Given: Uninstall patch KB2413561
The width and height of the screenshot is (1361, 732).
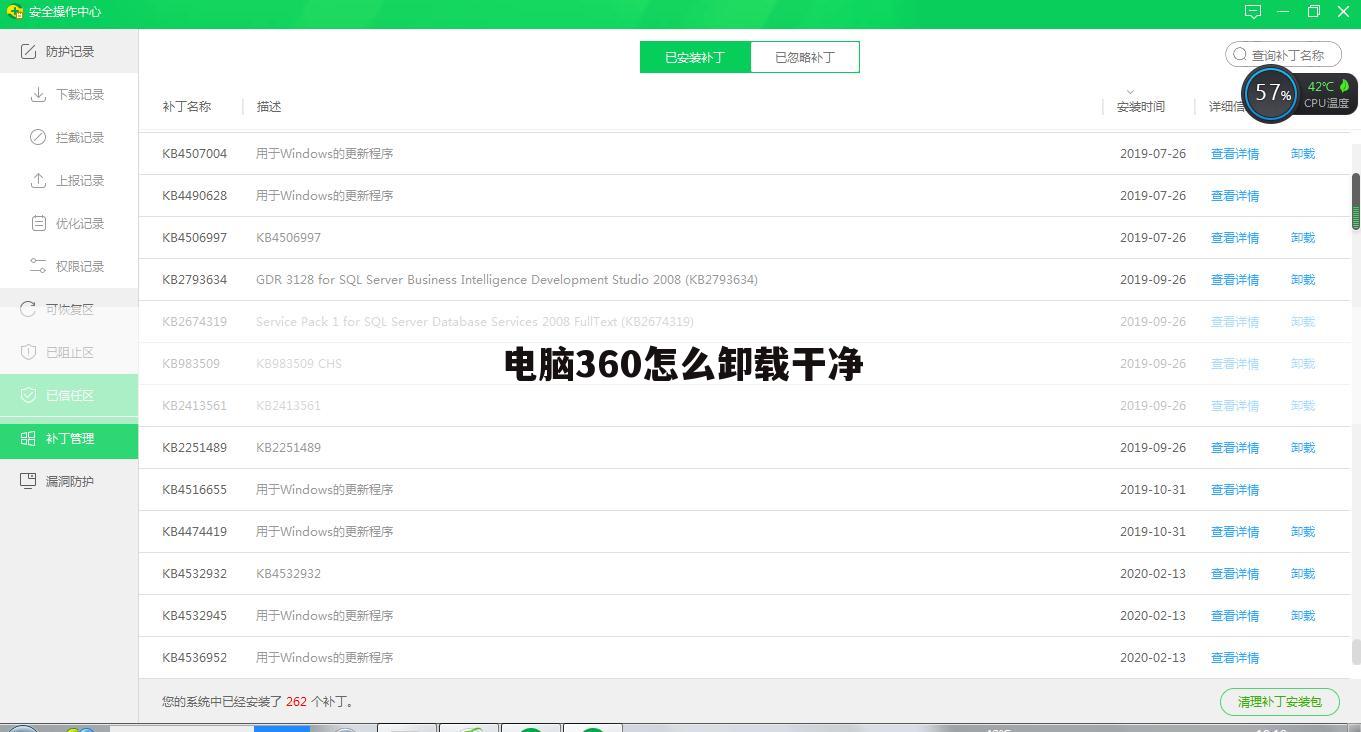Looking at the screenshot, I should (1303, 406).
